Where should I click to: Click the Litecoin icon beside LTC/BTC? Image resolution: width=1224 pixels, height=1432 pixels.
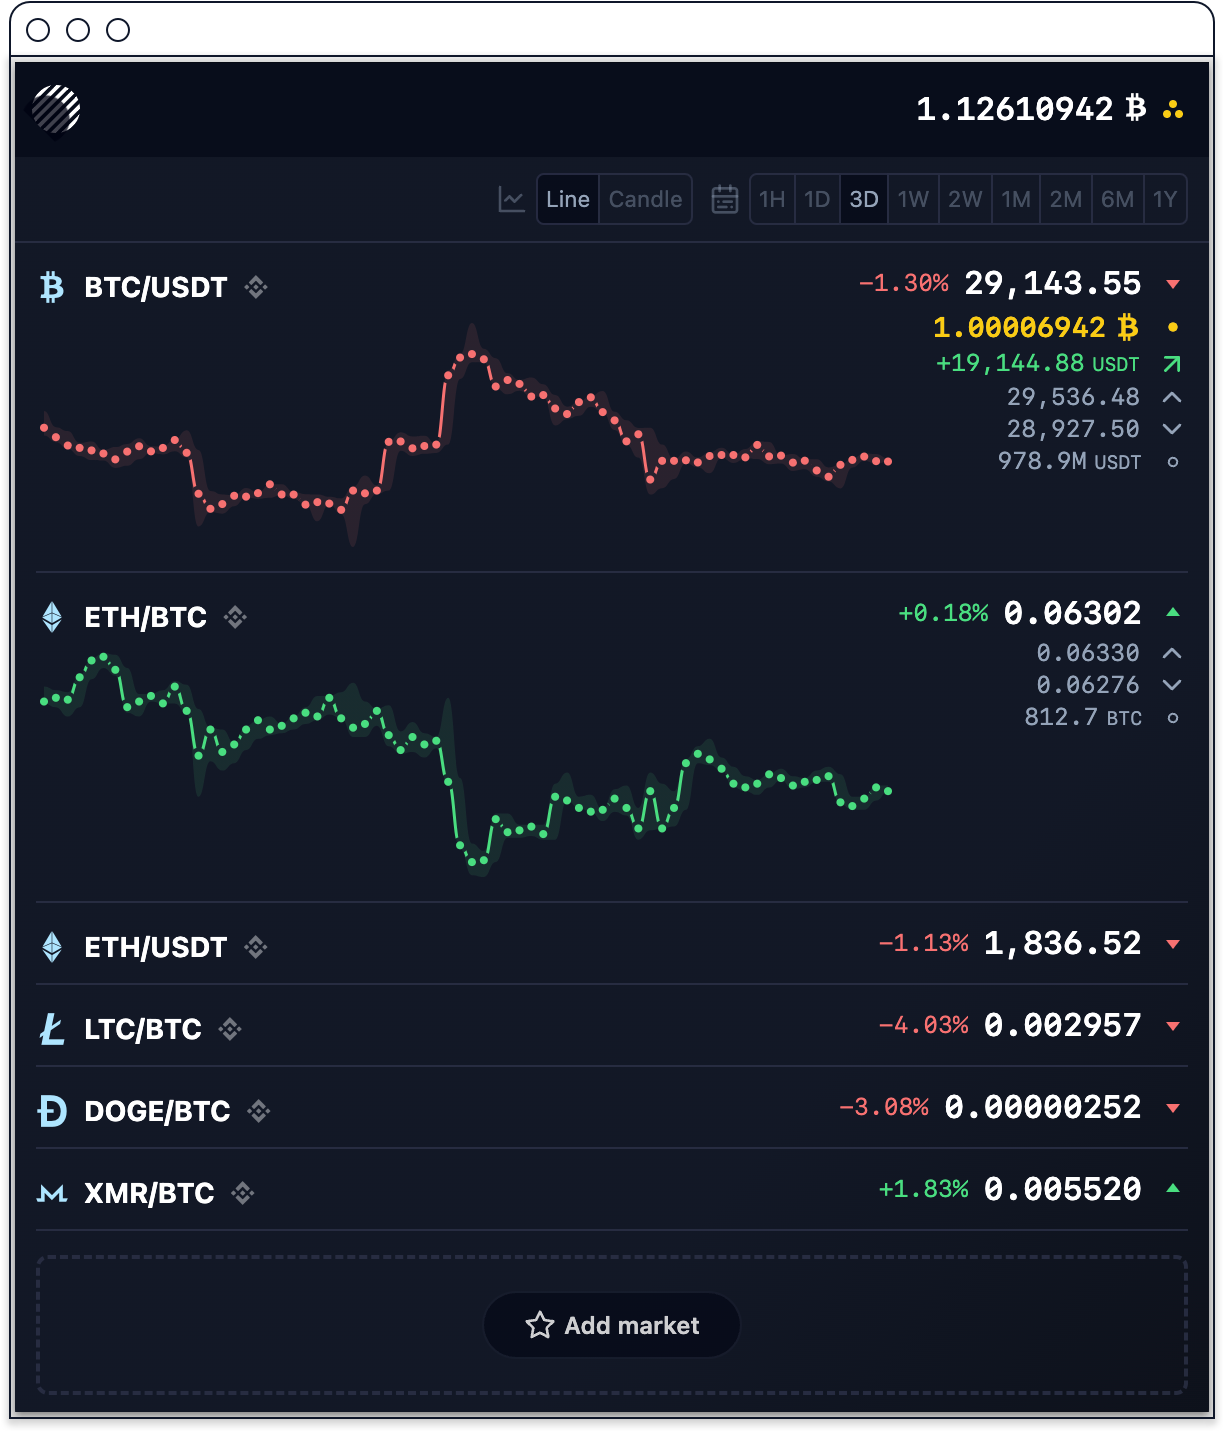[x=52, y=1029]
